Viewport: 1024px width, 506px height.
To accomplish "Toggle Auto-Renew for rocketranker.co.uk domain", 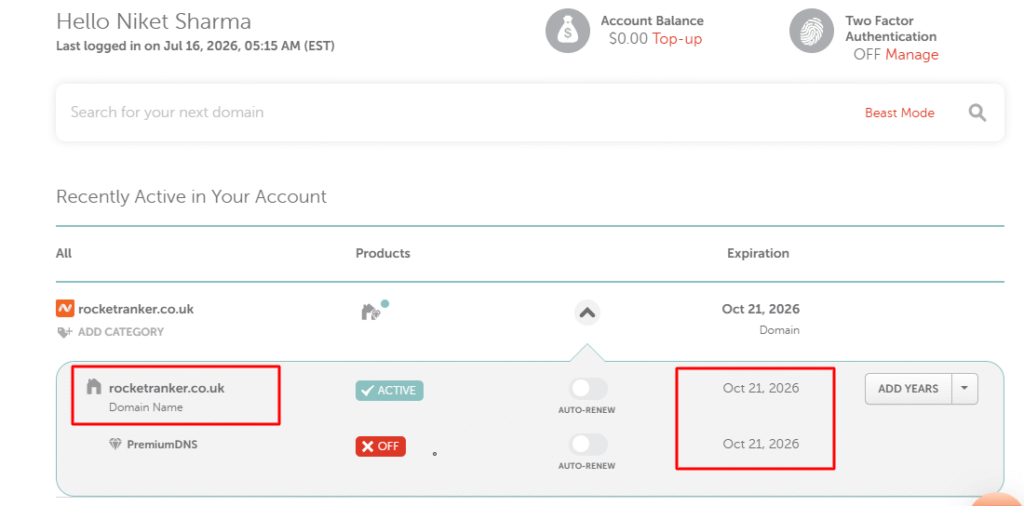I will coord(587,389).
